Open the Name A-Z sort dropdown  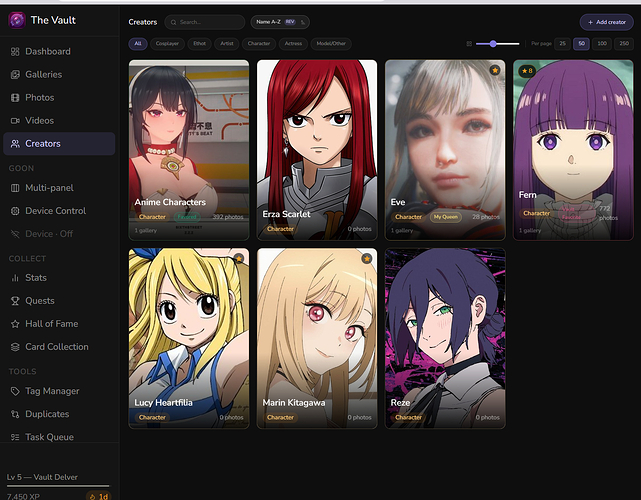pyautogui.click(x=280, y=22)
